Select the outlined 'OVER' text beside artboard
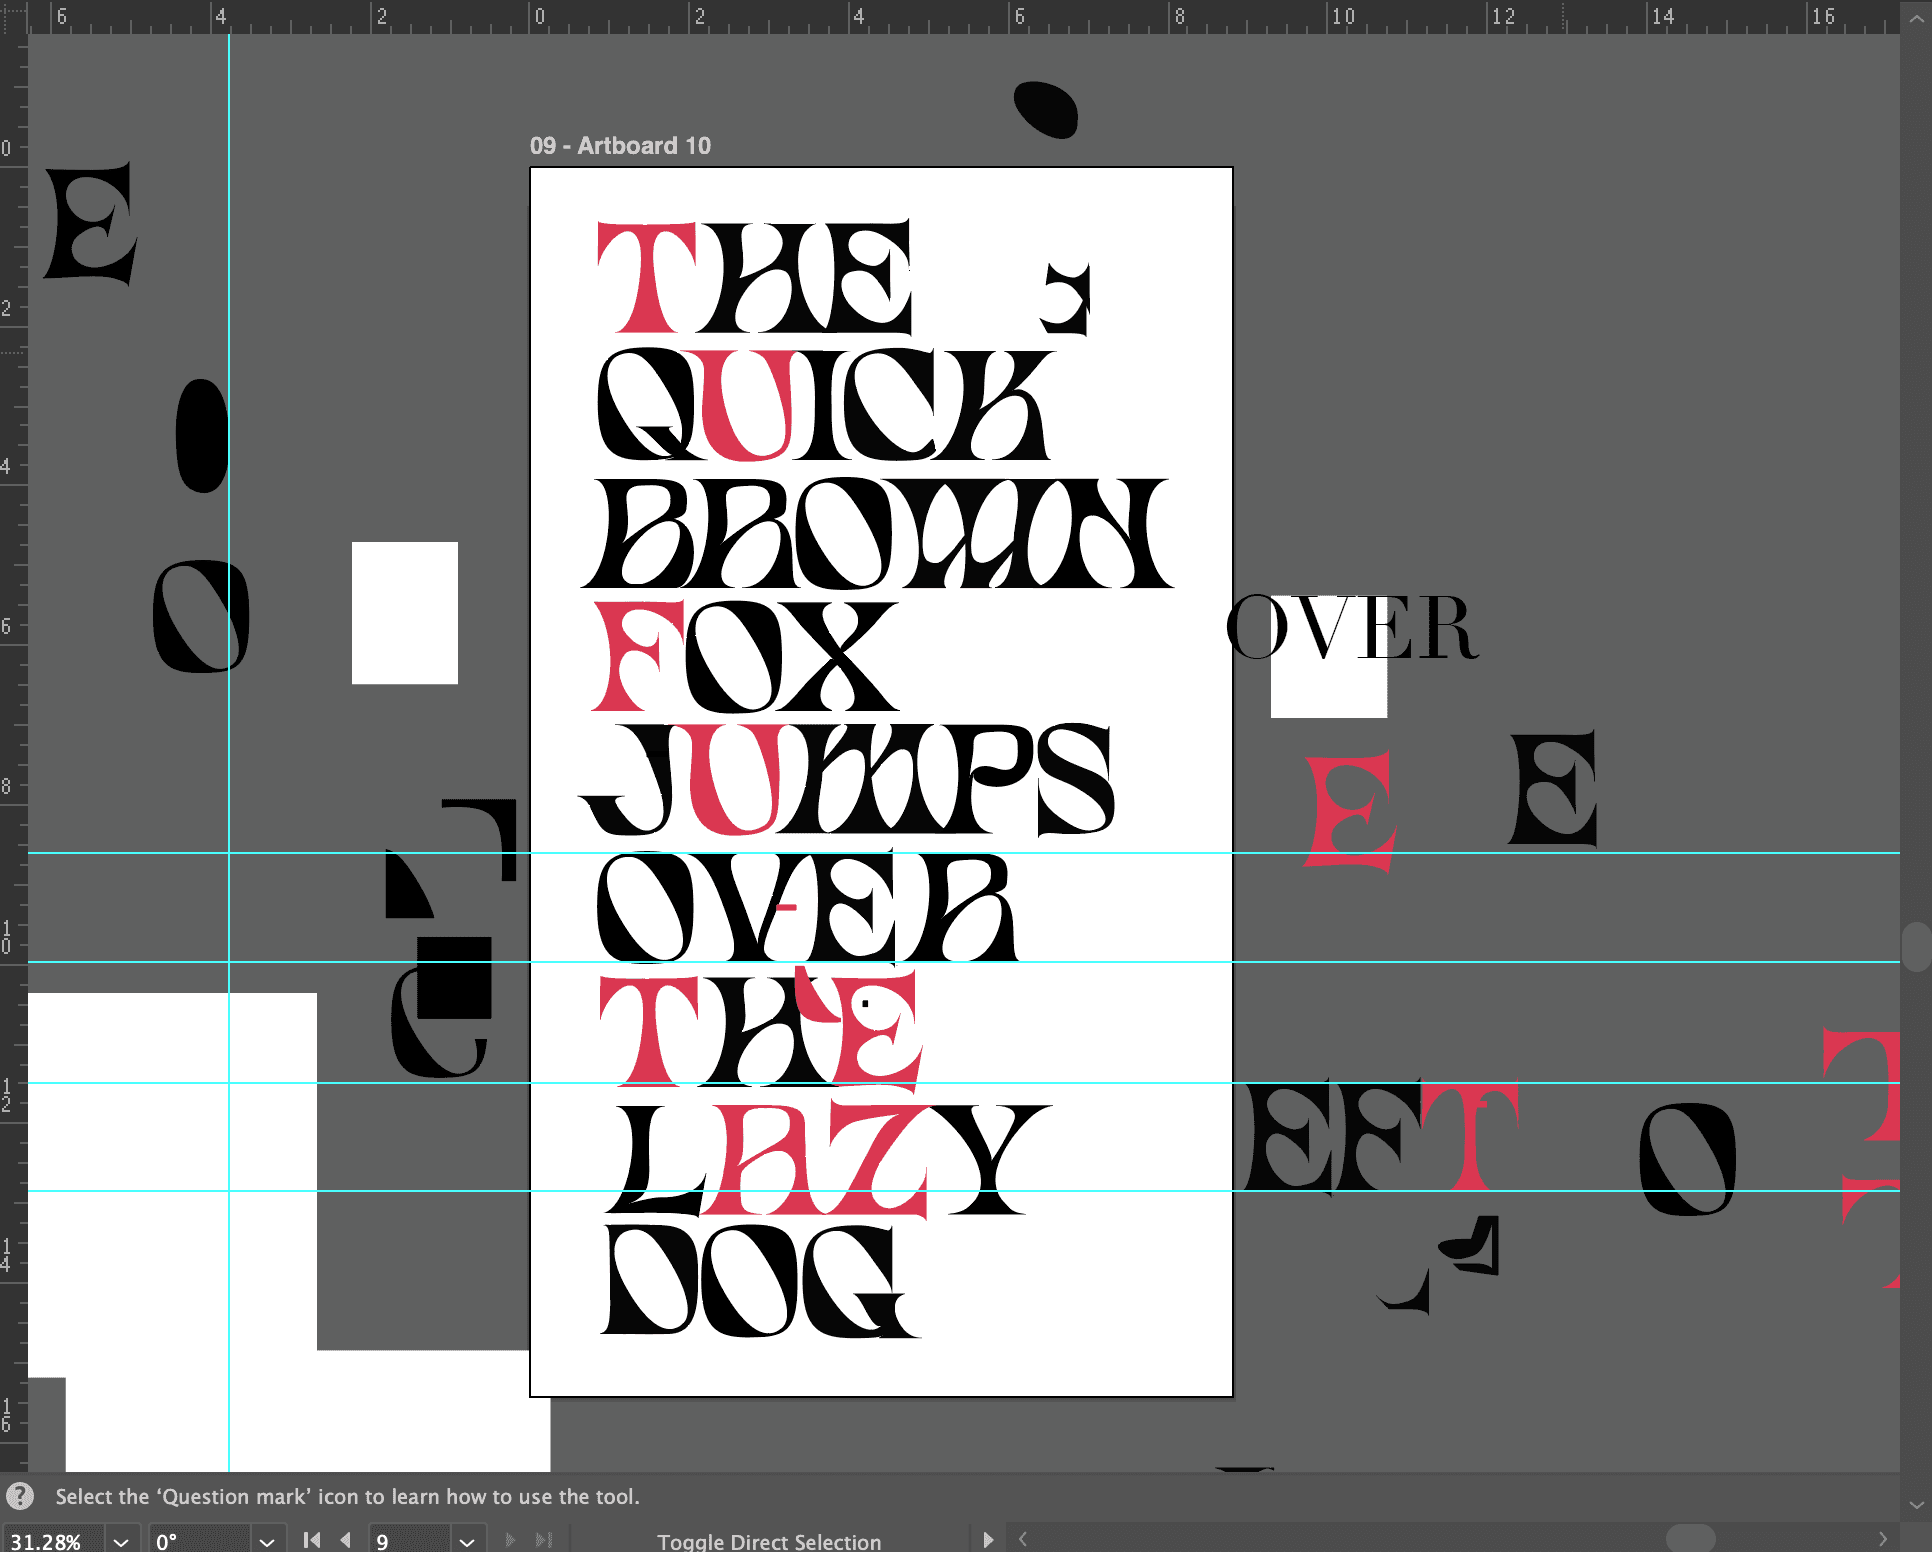The width and height of the screenshot is (1932, 1552). coord(1351,628)
